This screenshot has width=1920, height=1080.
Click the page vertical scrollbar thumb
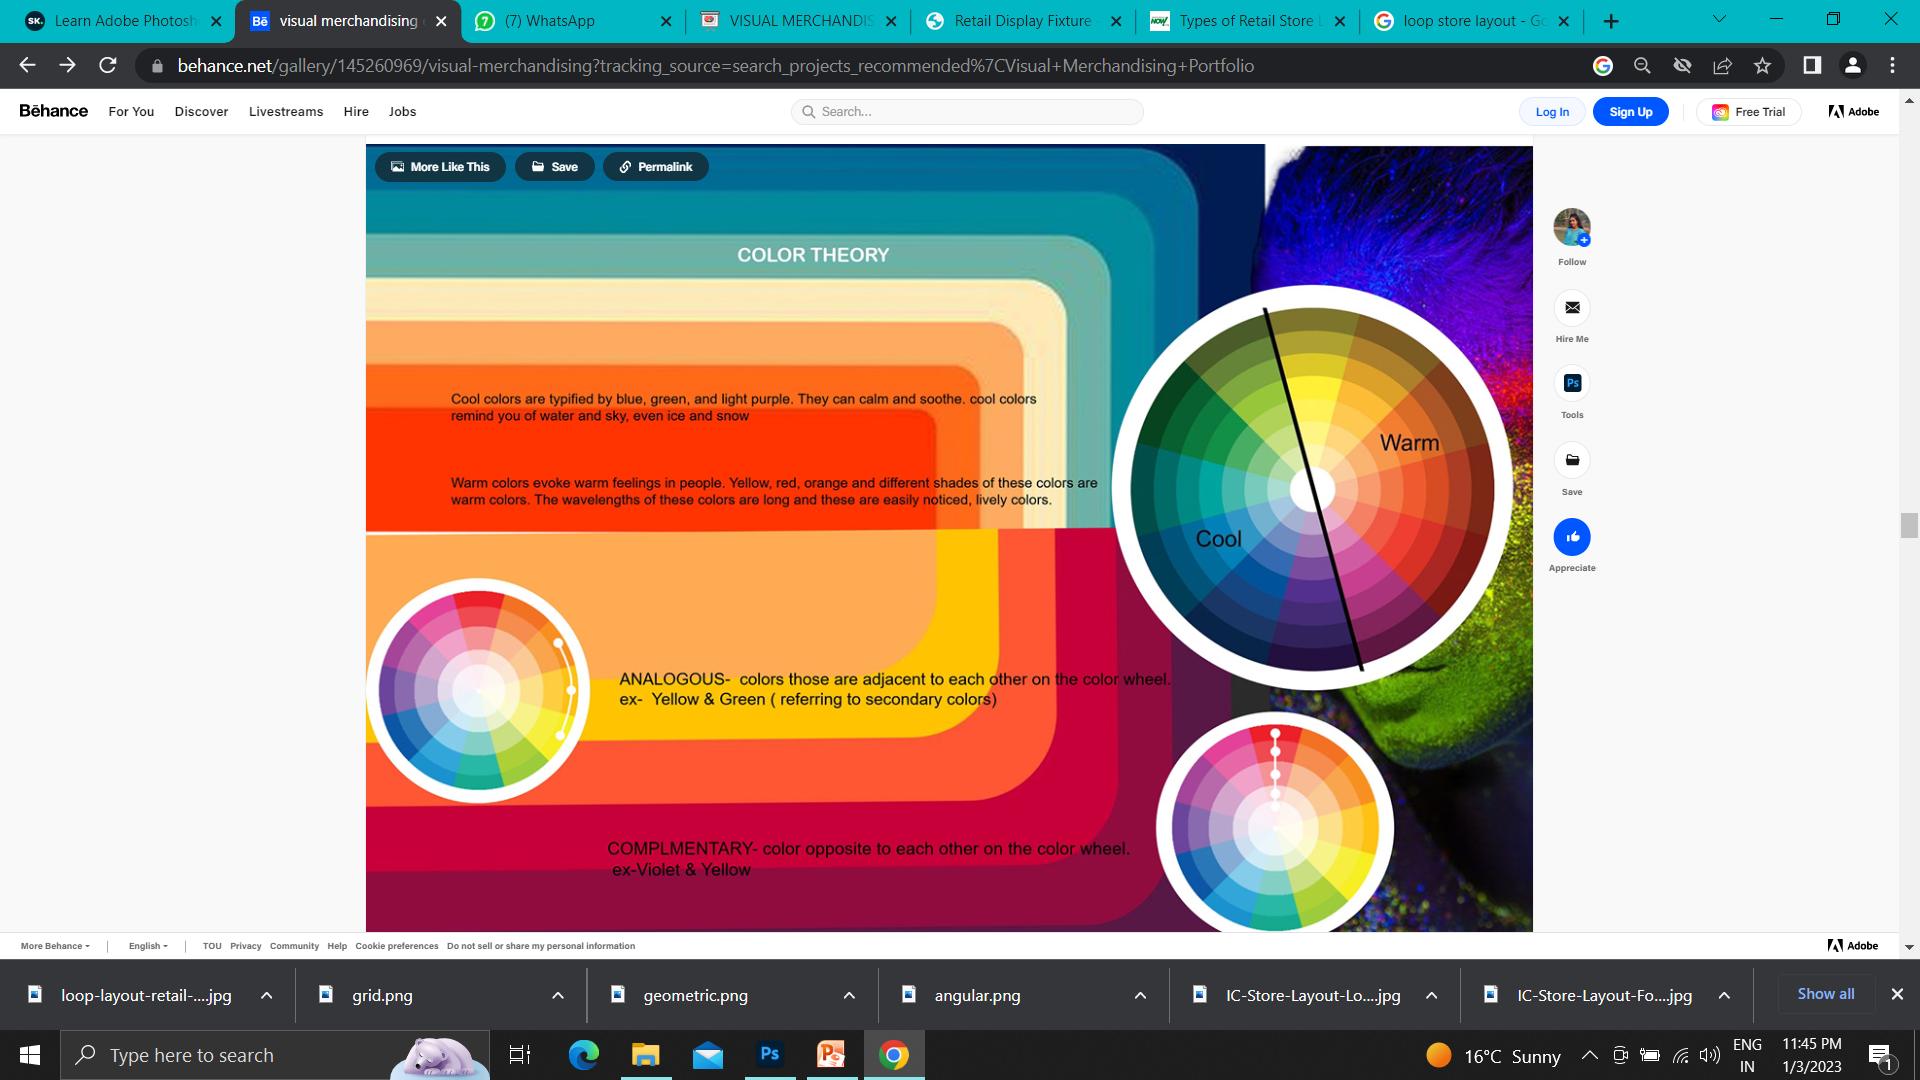click(1909, 525)
